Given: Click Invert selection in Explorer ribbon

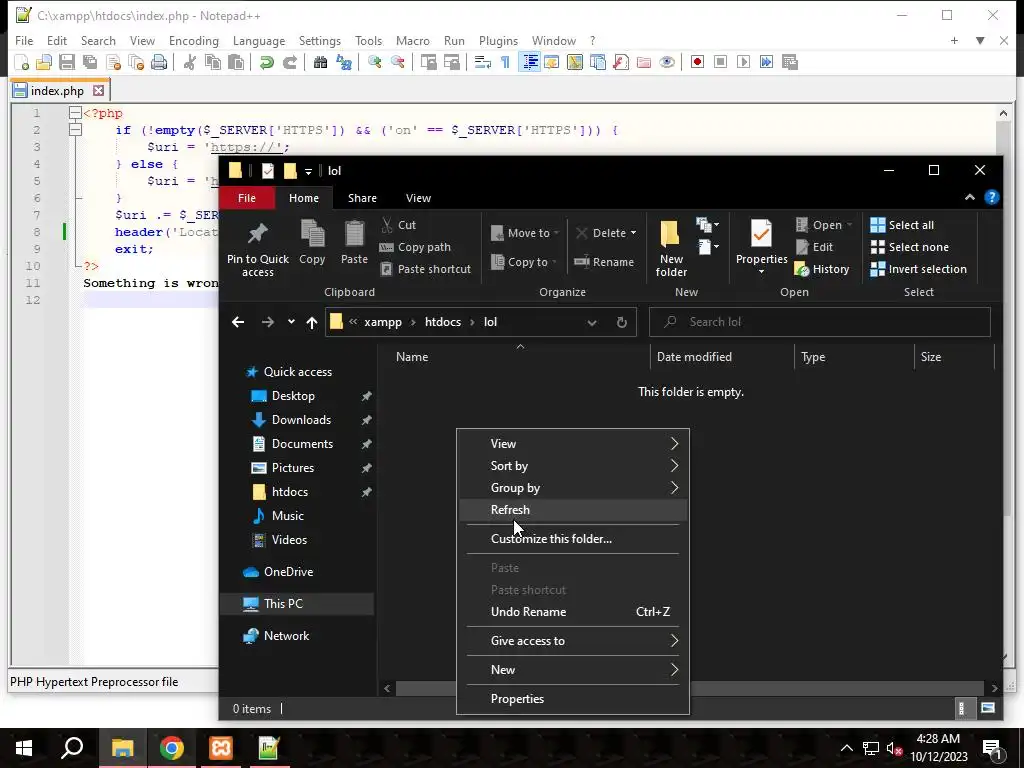Looking at the screenshot, I should point(918,269).
